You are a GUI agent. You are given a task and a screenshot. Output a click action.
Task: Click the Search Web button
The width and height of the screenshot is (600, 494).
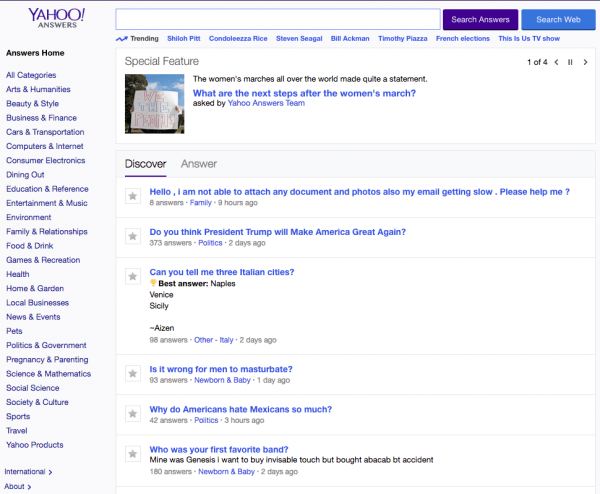click(x=558, y=20)
